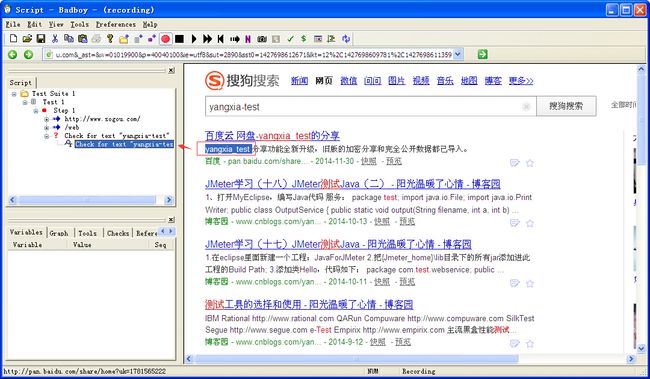Image resolution: width=650 pixels, height=379 pixels.
Task: Add a variable with the dollar icon
Action: [304, 39]
